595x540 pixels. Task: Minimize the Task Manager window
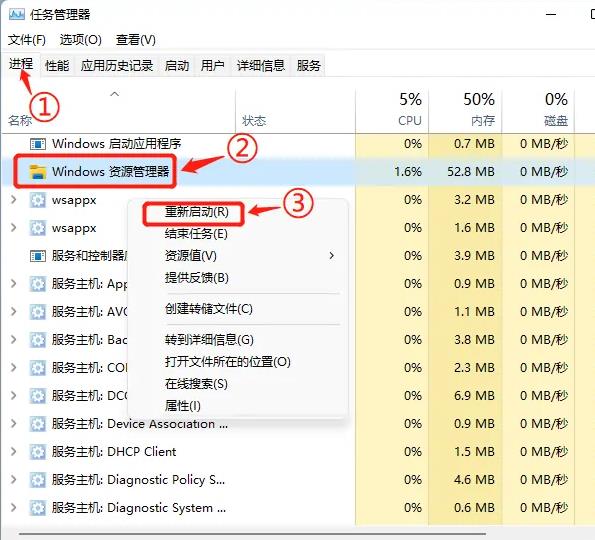tap(551, 15)
